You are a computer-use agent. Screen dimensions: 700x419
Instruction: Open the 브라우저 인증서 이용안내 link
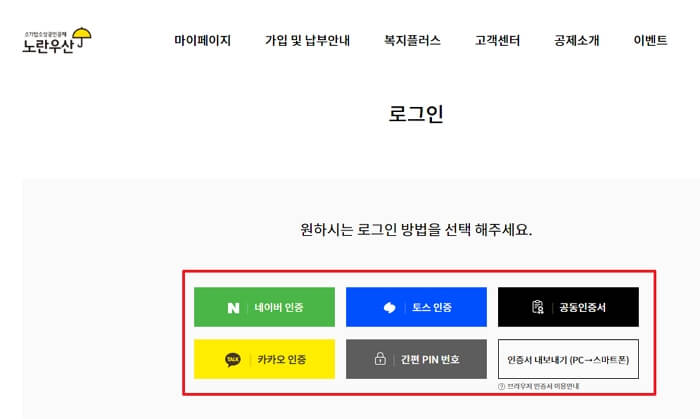[543, 386]
